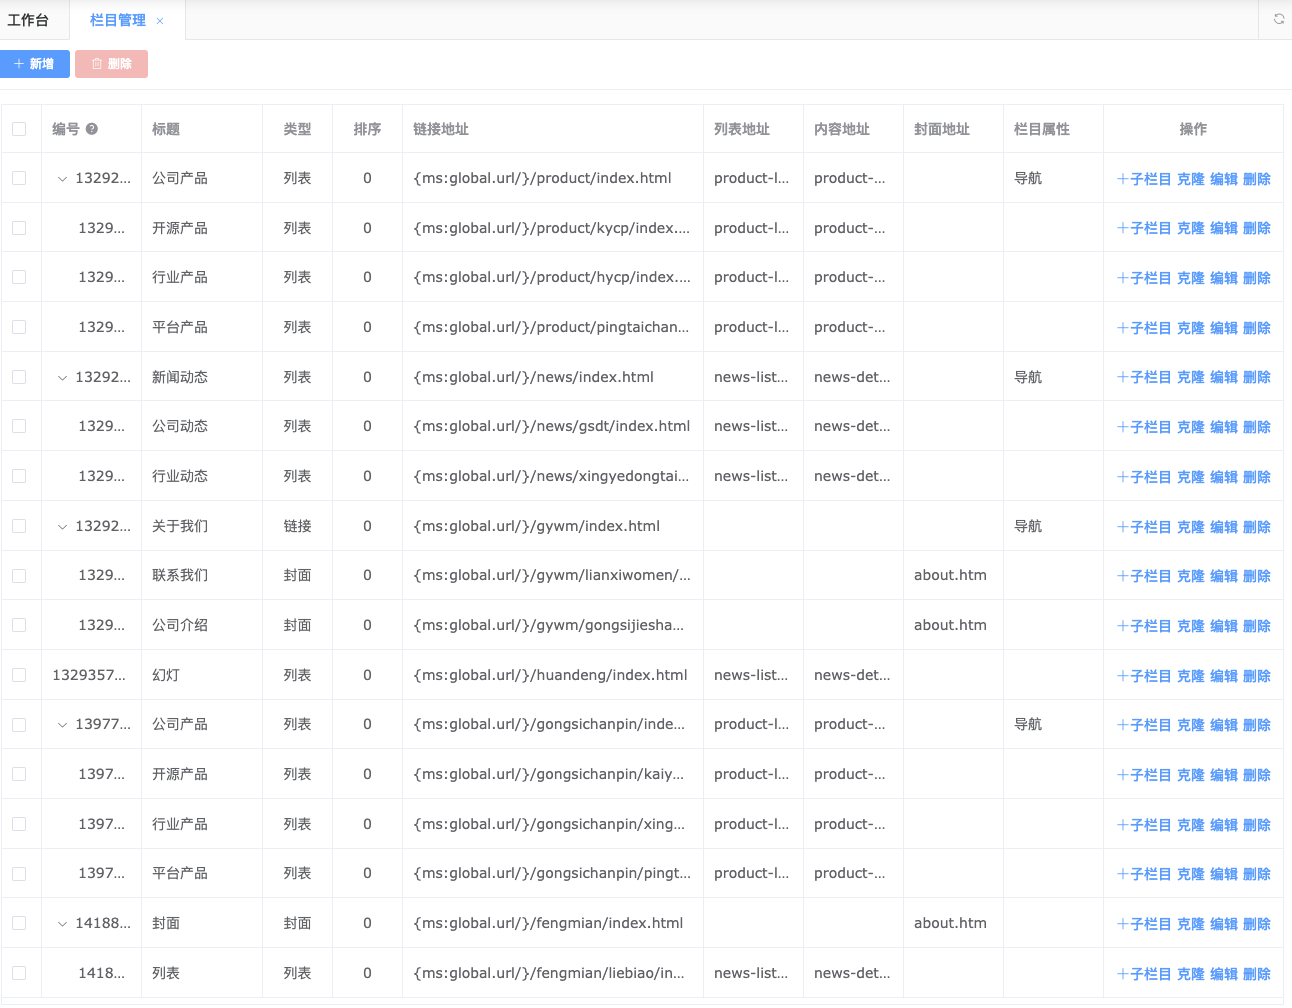Switch to the 工作台 tab
The height and width of the screenshot is (1008, 1292).
click(28, 20)
